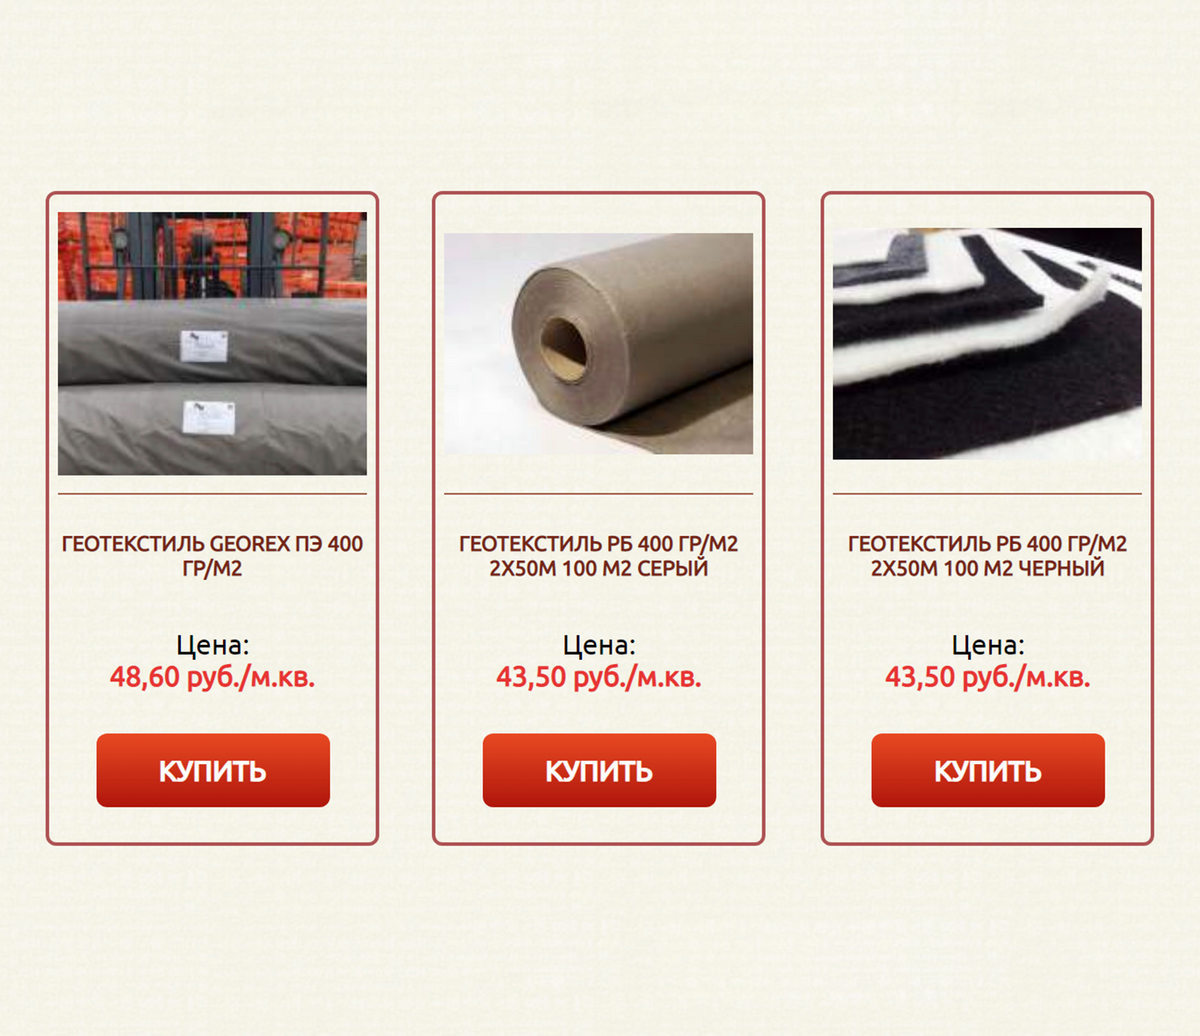Click КУПИТЬ under the черный geotextile
Screen dimensions: 1200x1036
click(988, 770)
